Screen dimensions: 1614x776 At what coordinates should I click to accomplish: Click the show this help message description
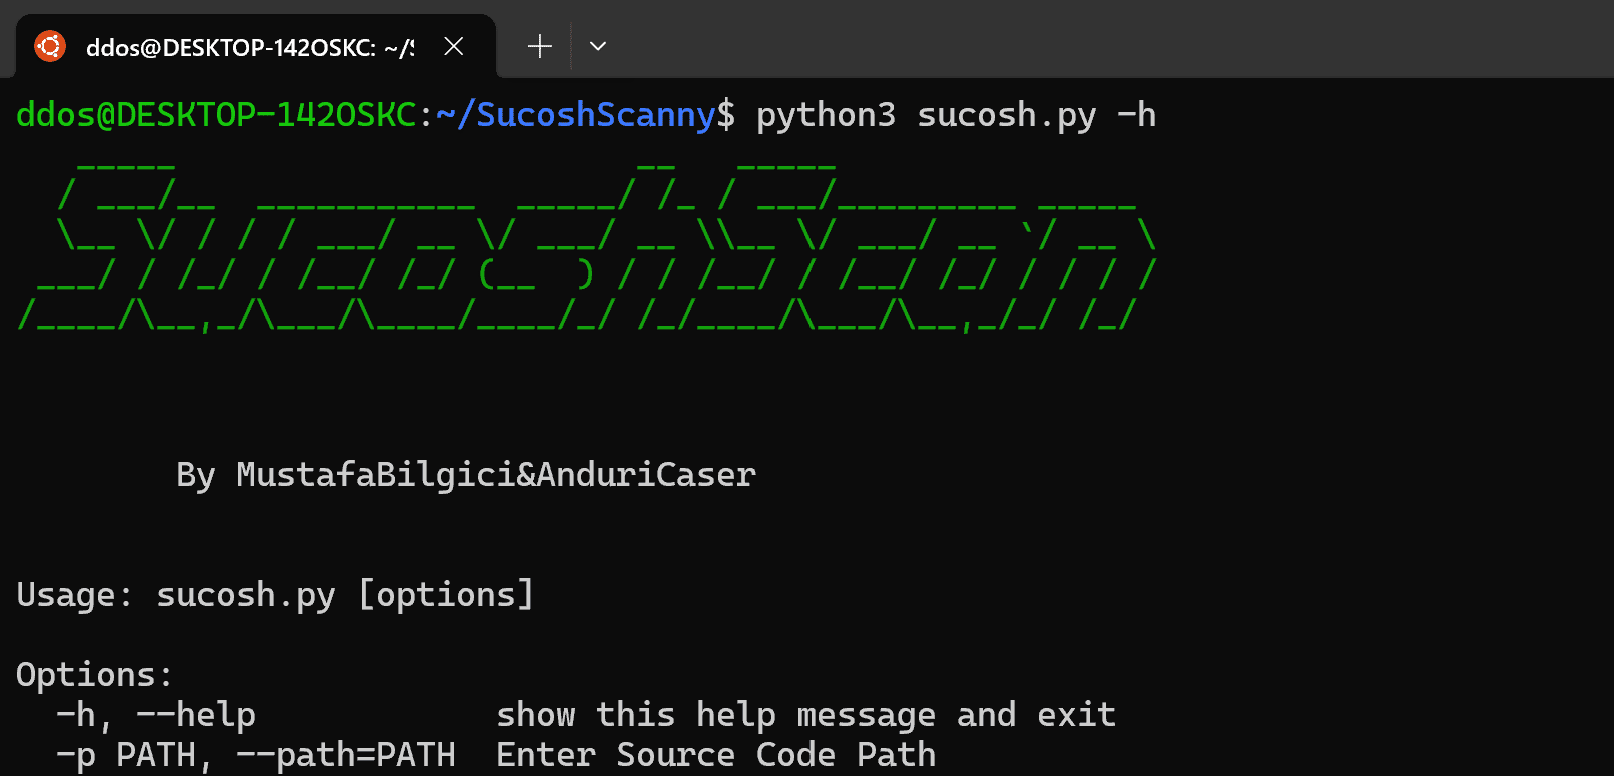click(x=716, y=715)
